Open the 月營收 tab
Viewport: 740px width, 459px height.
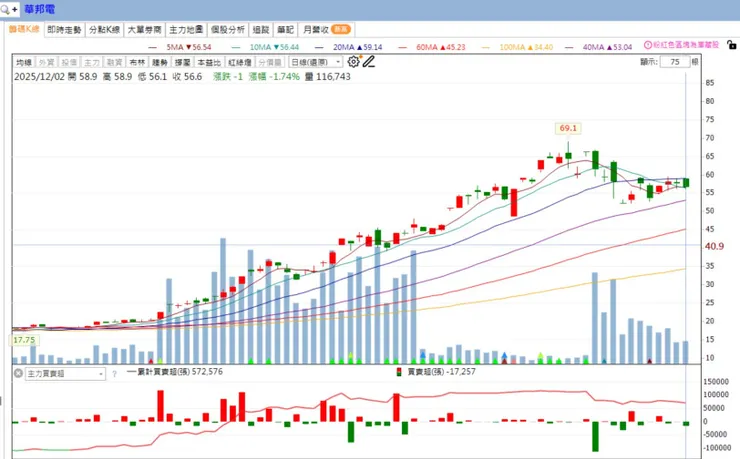pyautogui.click(x=326, y=30)
